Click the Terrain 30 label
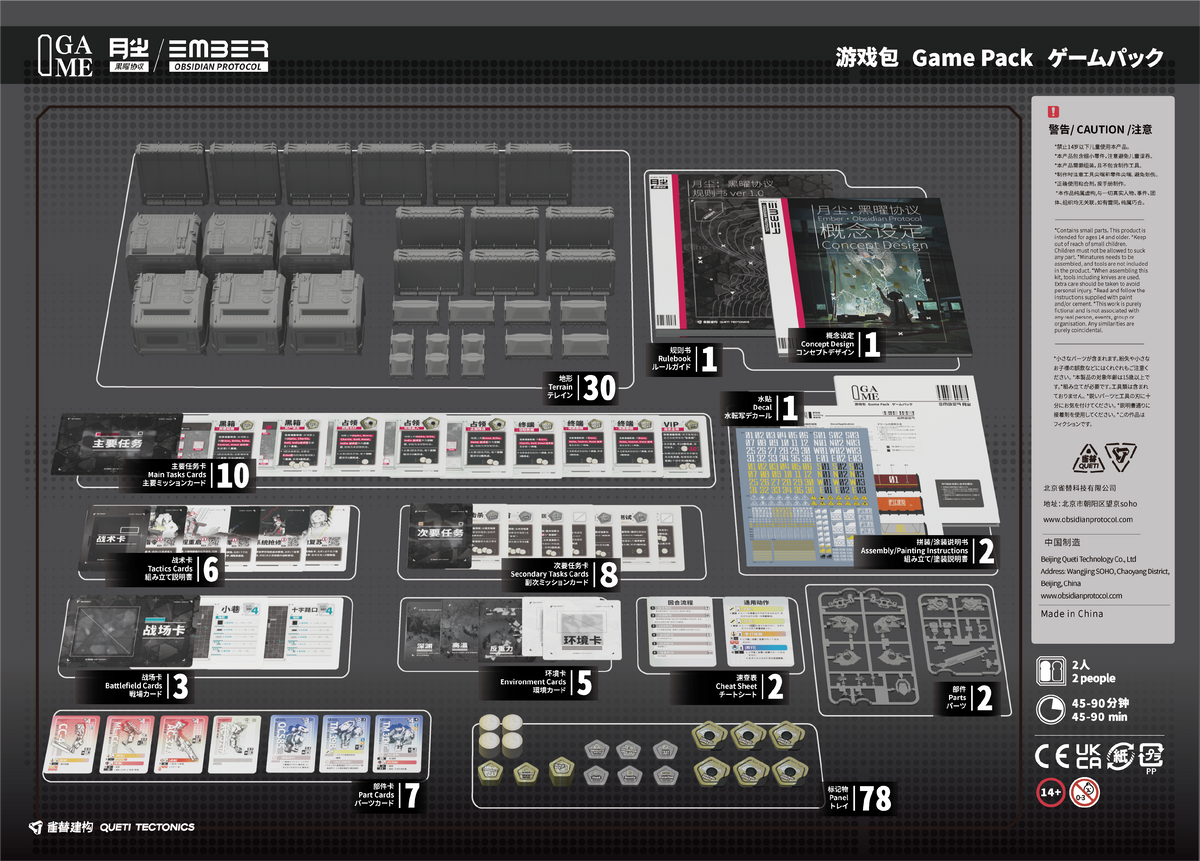This screenshot has width=1200, height=861. [x=580, y=388]
